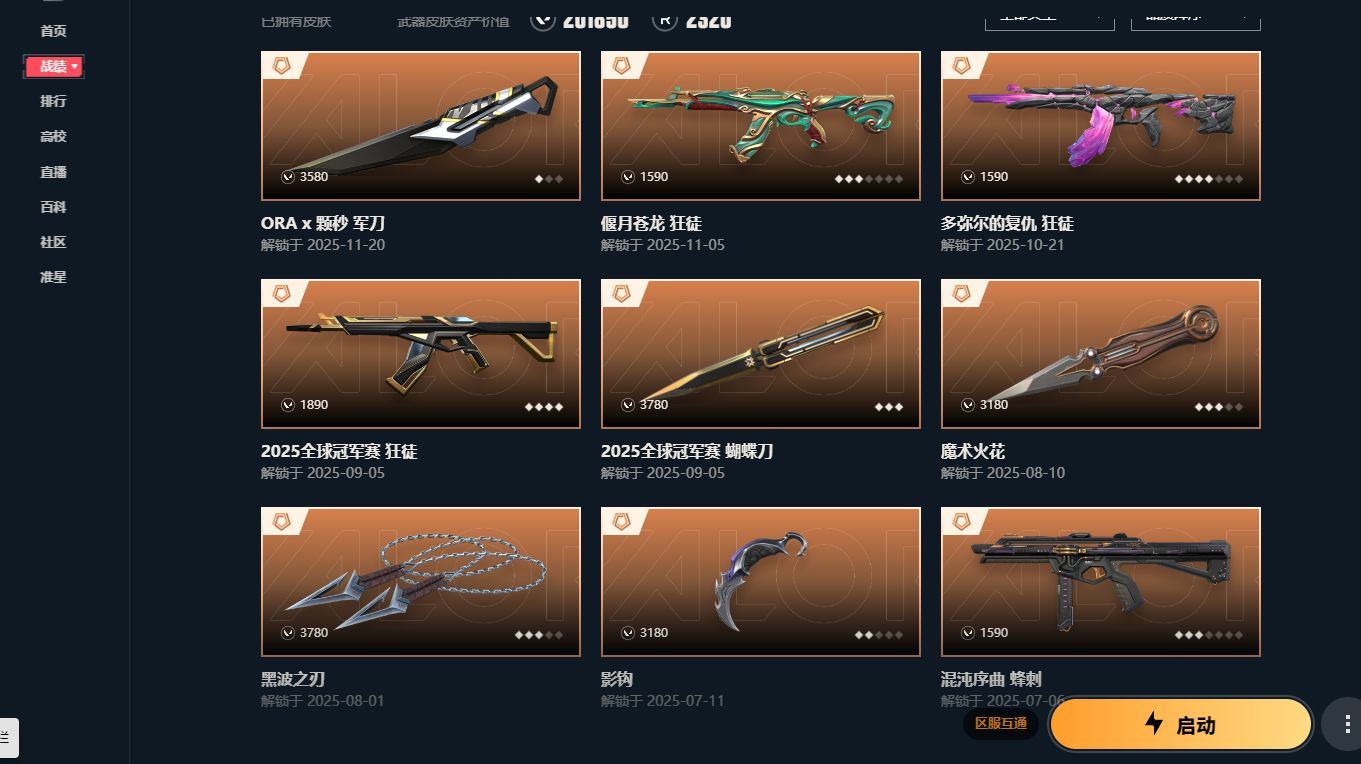The image size is (1361, 764).
Task: Click VP currency icon in asset value header
Action: tap(542, 18)
